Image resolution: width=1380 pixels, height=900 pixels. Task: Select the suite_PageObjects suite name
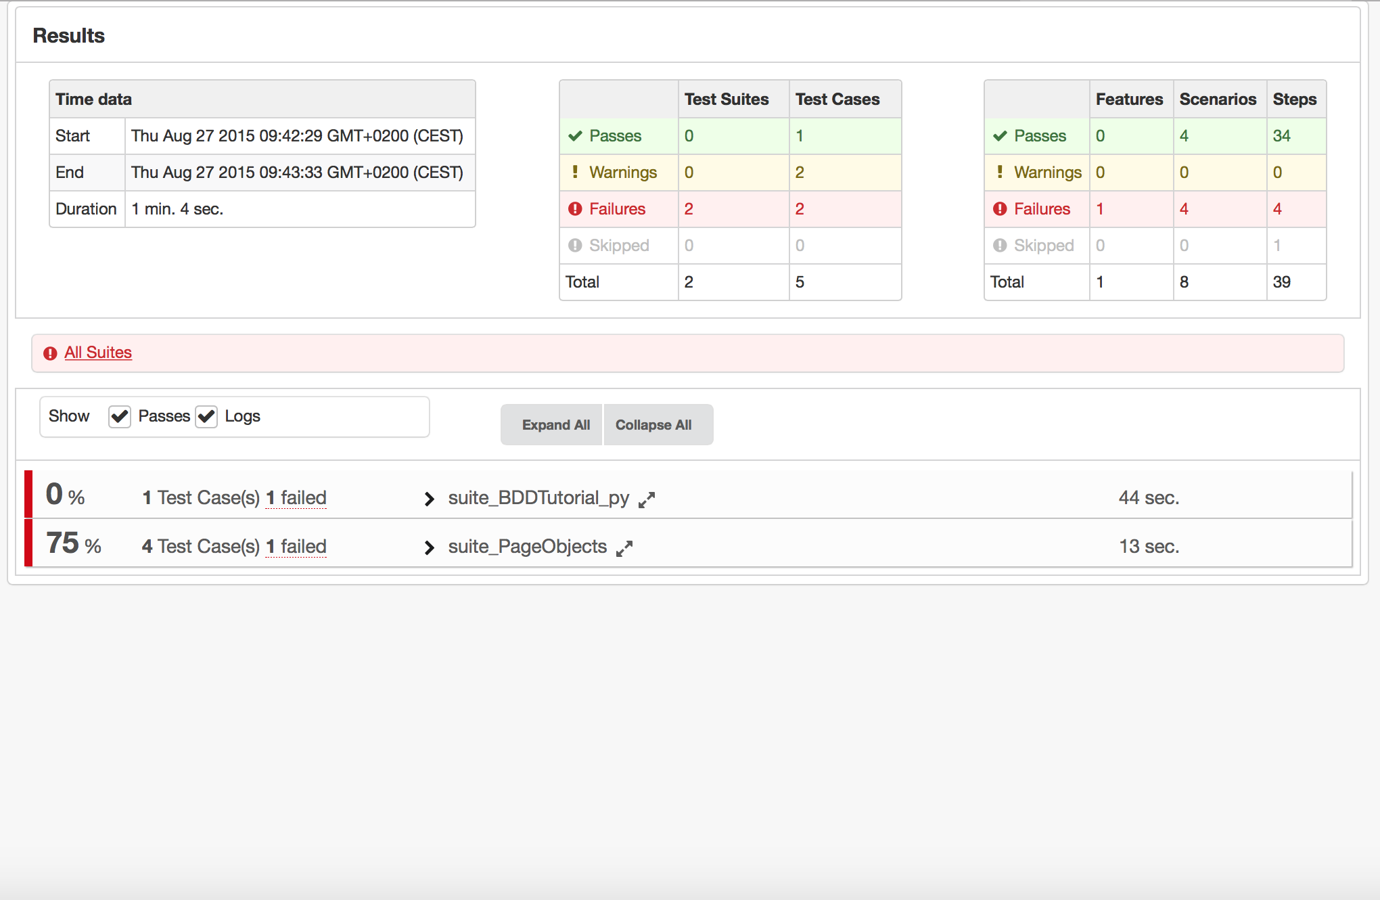527,547
